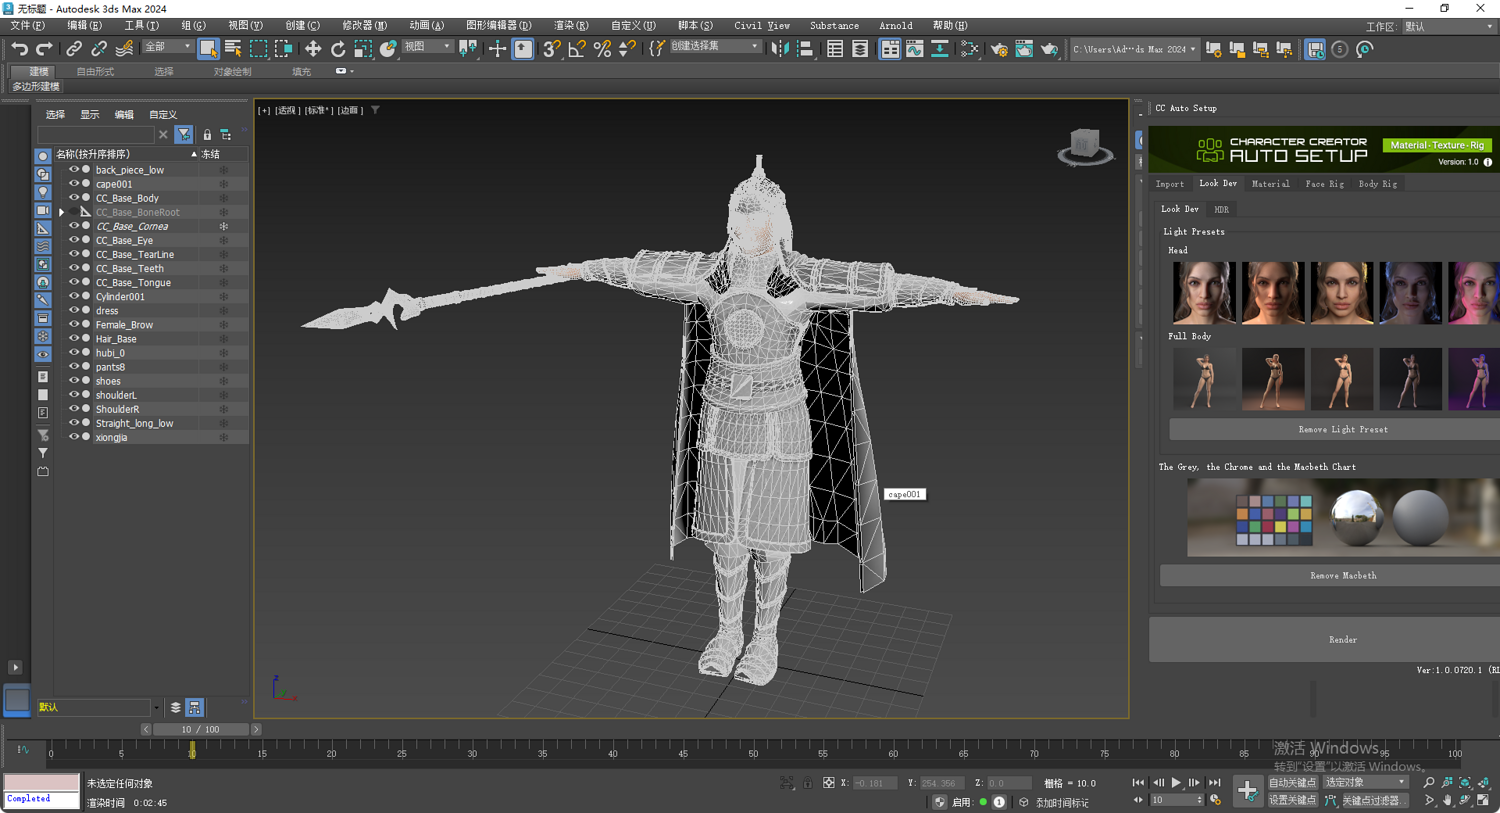Toggle the Set Key (设置关键点) mode
Viewport: 1500px width, 813px height.
click(1292, 800)
